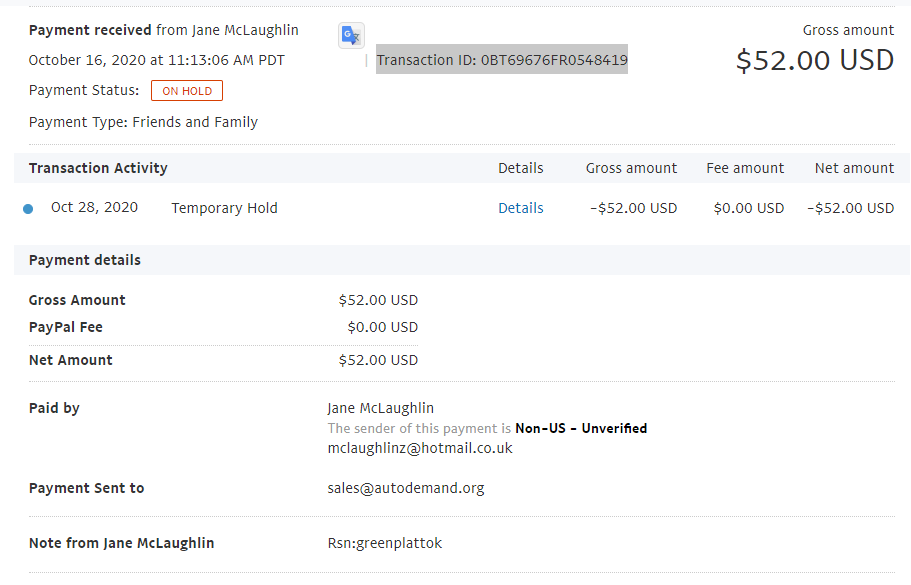The width and height of the screenshot is (911, 585).
Task: Click the Net amount column header
Action: click(854, 168)
